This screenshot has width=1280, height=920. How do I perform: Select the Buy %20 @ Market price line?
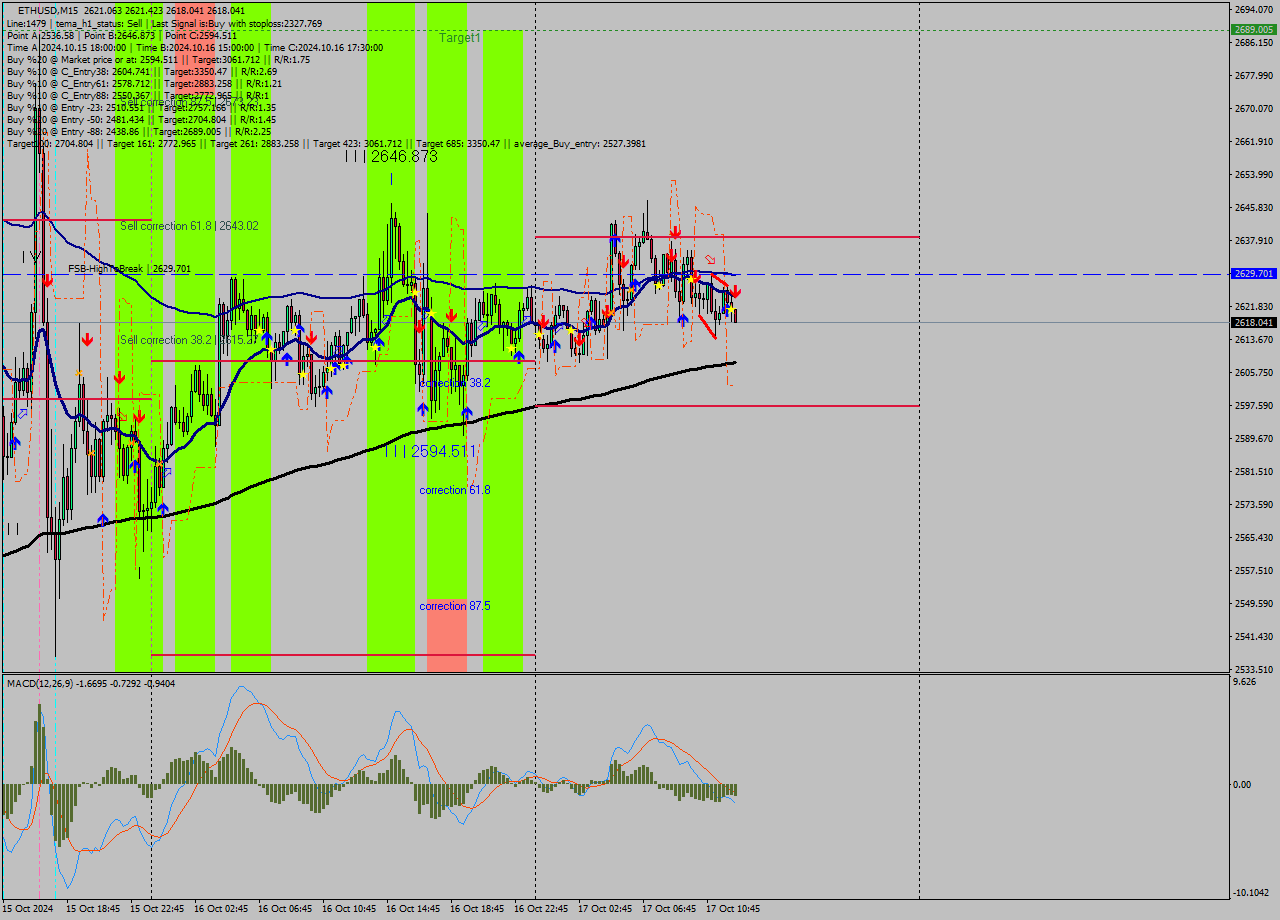click(158, 59)
